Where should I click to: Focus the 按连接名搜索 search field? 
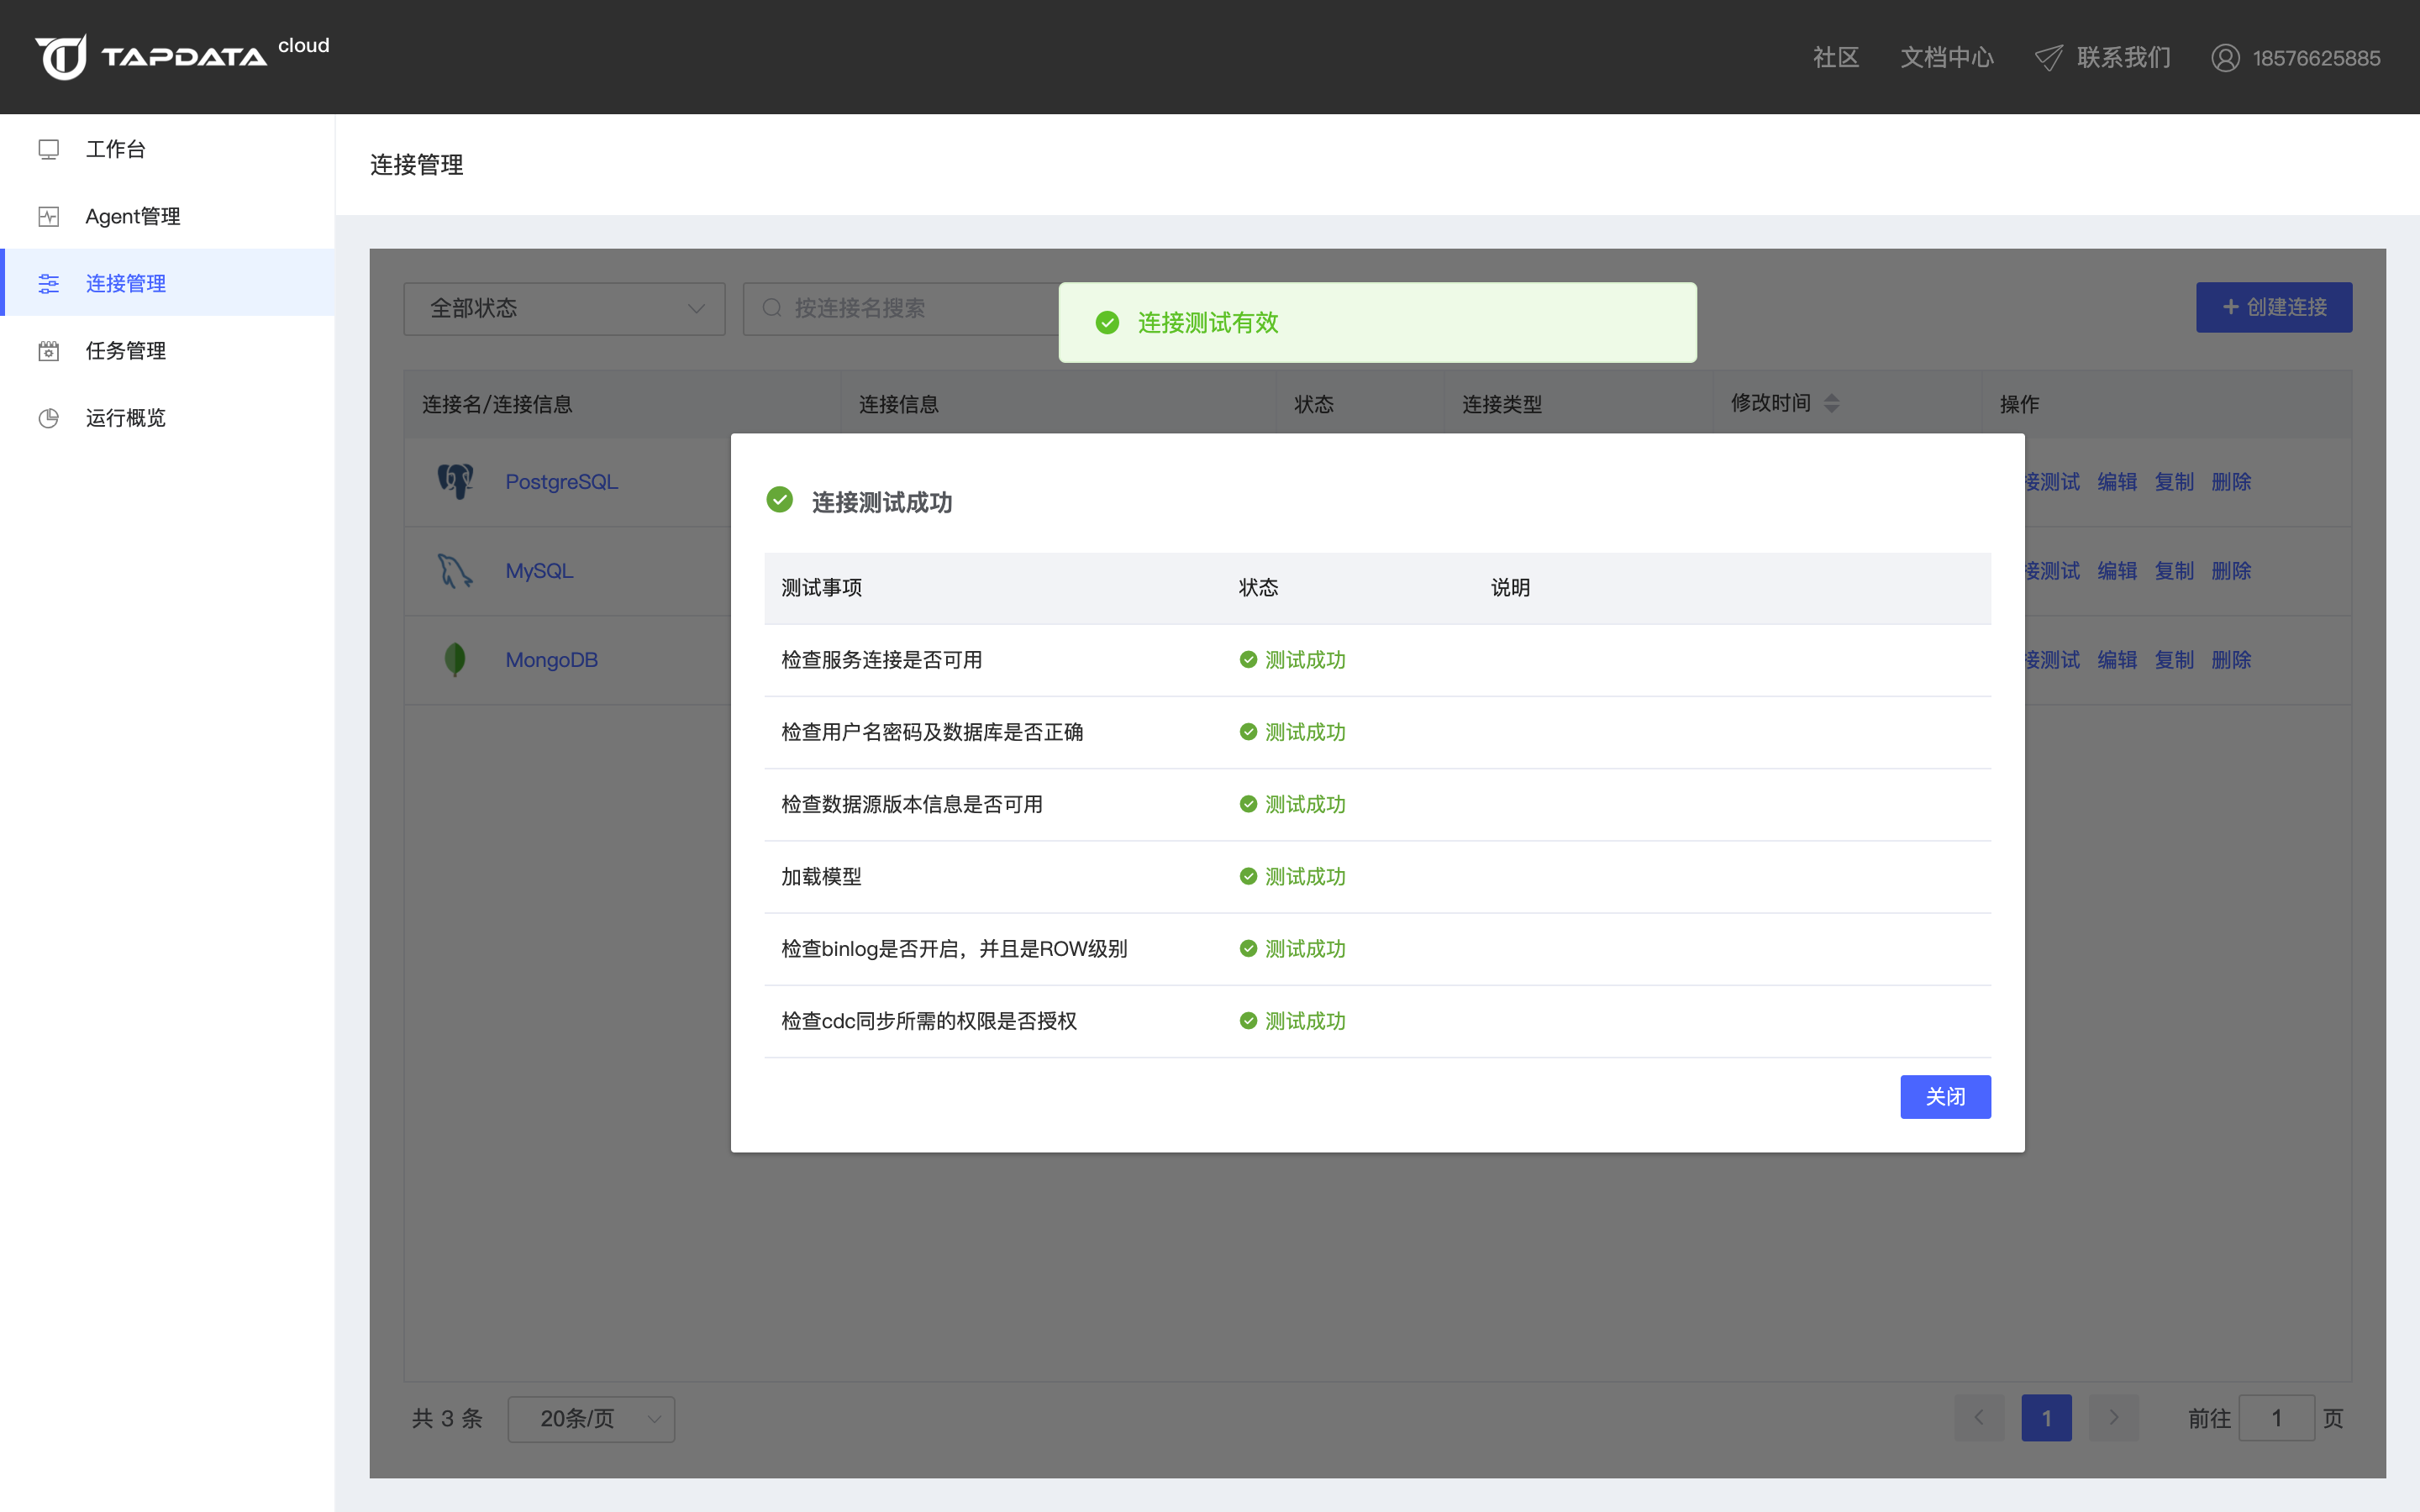tap(900, 308)
